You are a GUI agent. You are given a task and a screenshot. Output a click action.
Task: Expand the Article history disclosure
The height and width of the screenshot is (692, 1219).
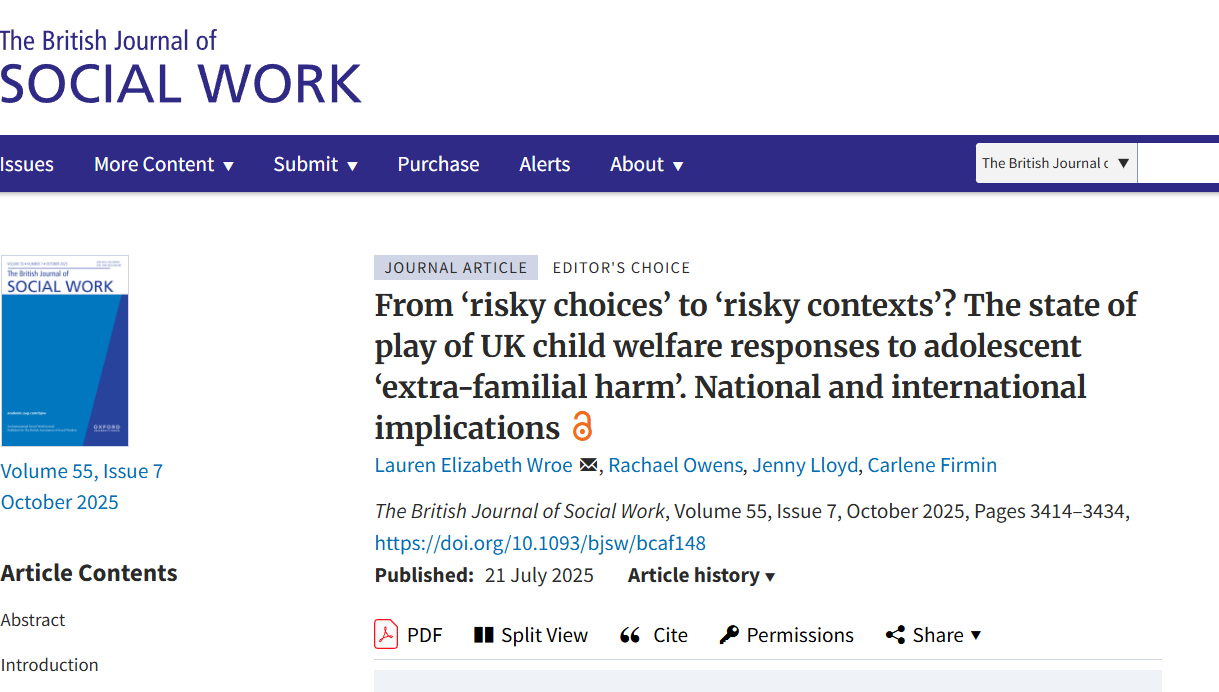[x=701, y=575]
